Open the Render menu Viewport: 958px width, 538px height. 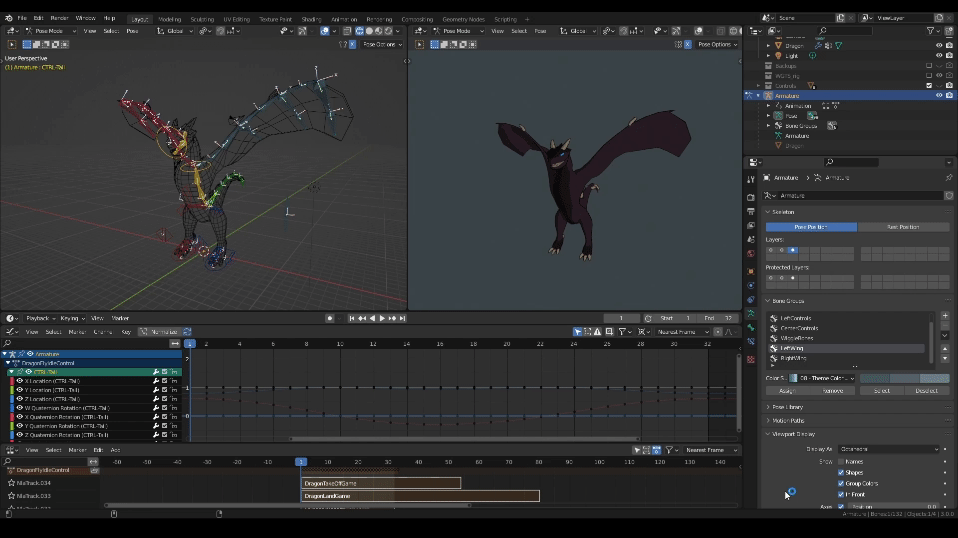59,18
